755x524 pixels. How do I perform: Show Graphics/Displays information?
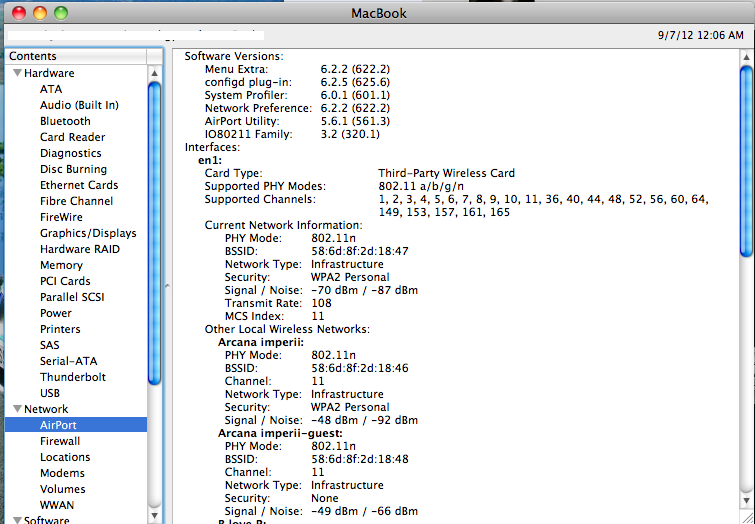tap(88, 233)
